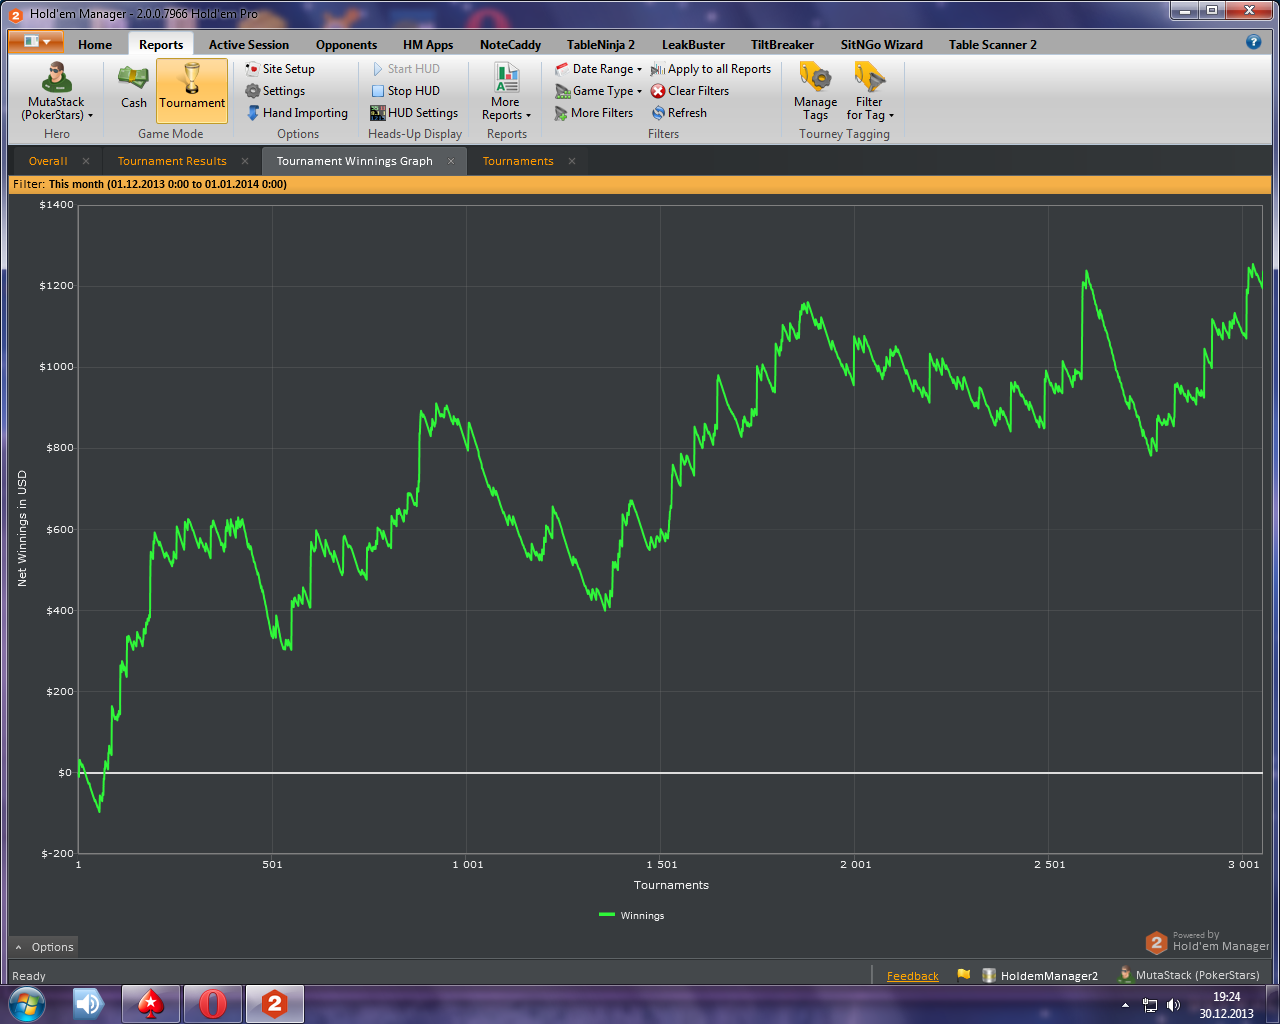
Task: Open the More Reports dropdown
Action: [x=506, y=92]
